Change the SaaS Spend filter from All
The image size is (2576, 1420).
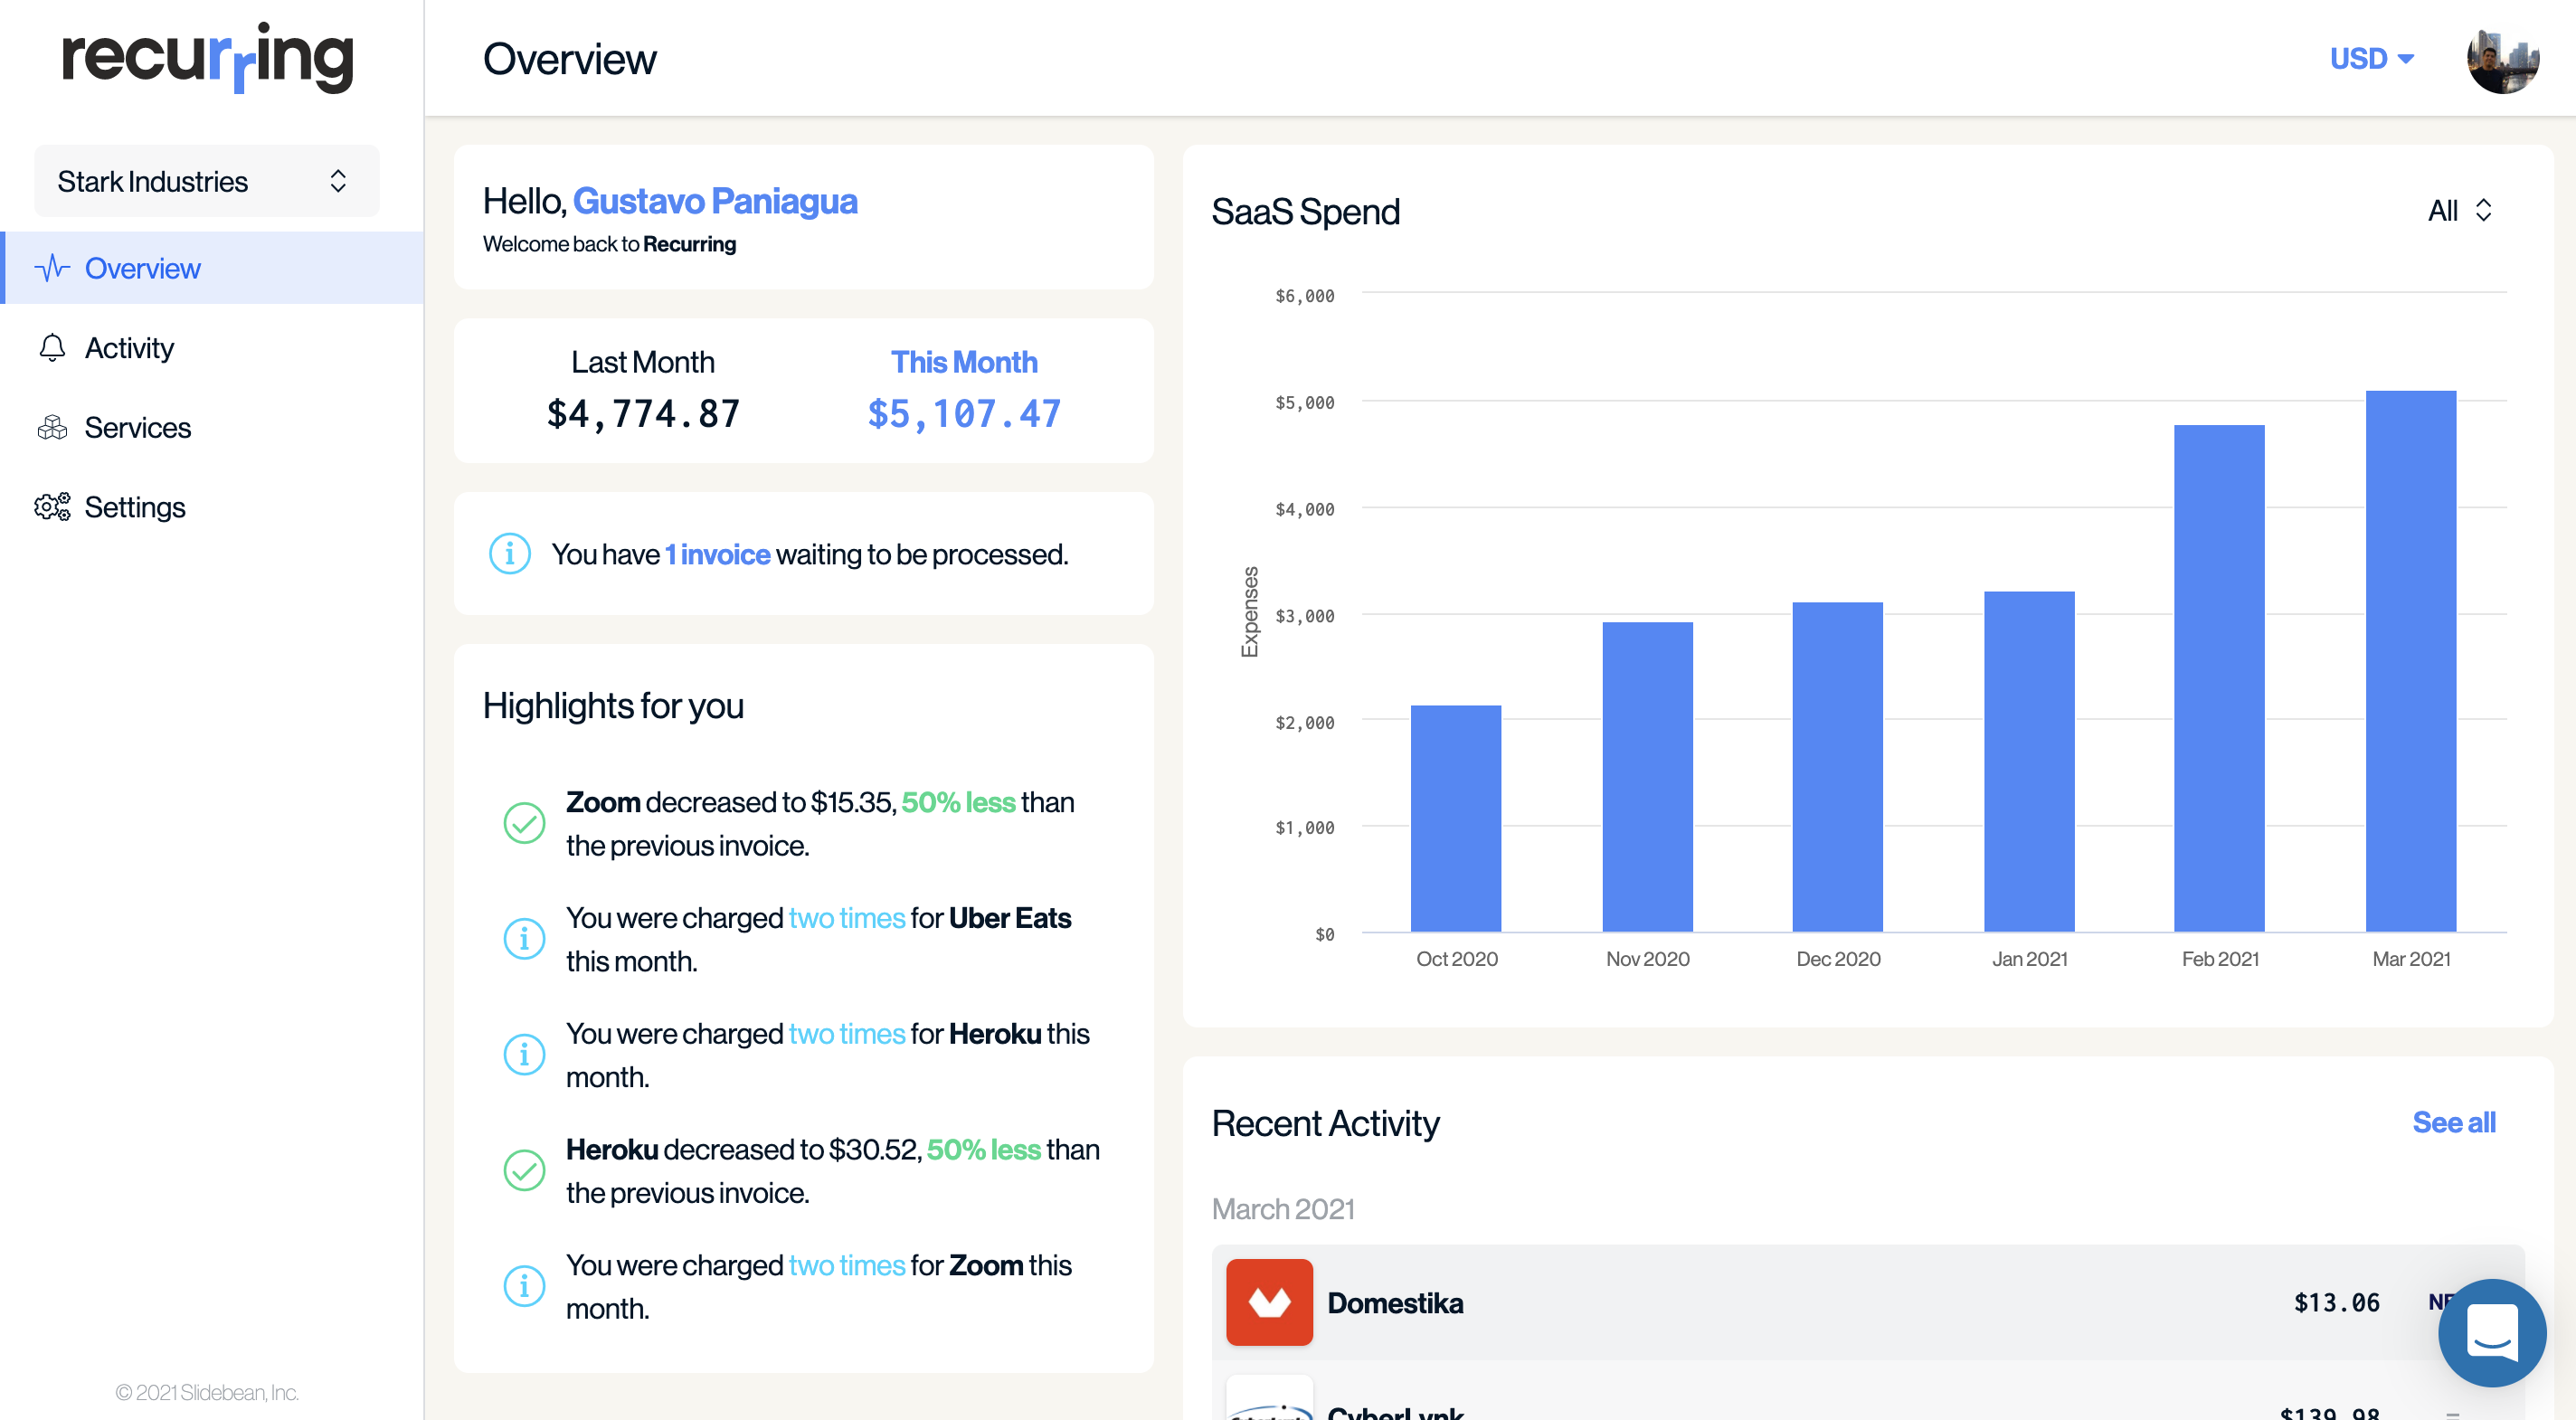coord(2459,211)
